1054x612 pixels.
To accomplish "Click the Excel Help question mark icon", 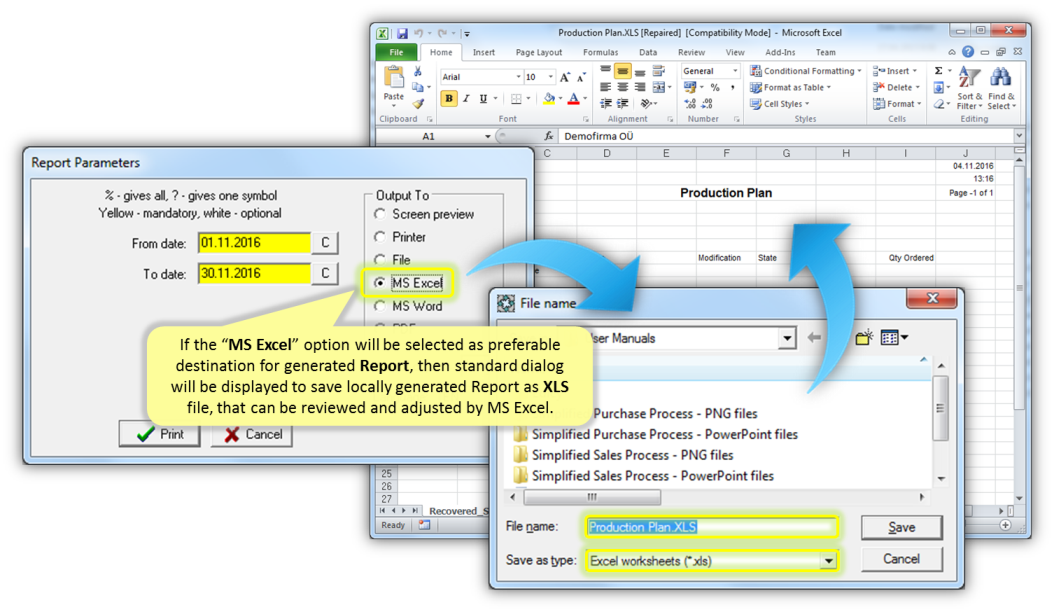I will tap(968, 52).
